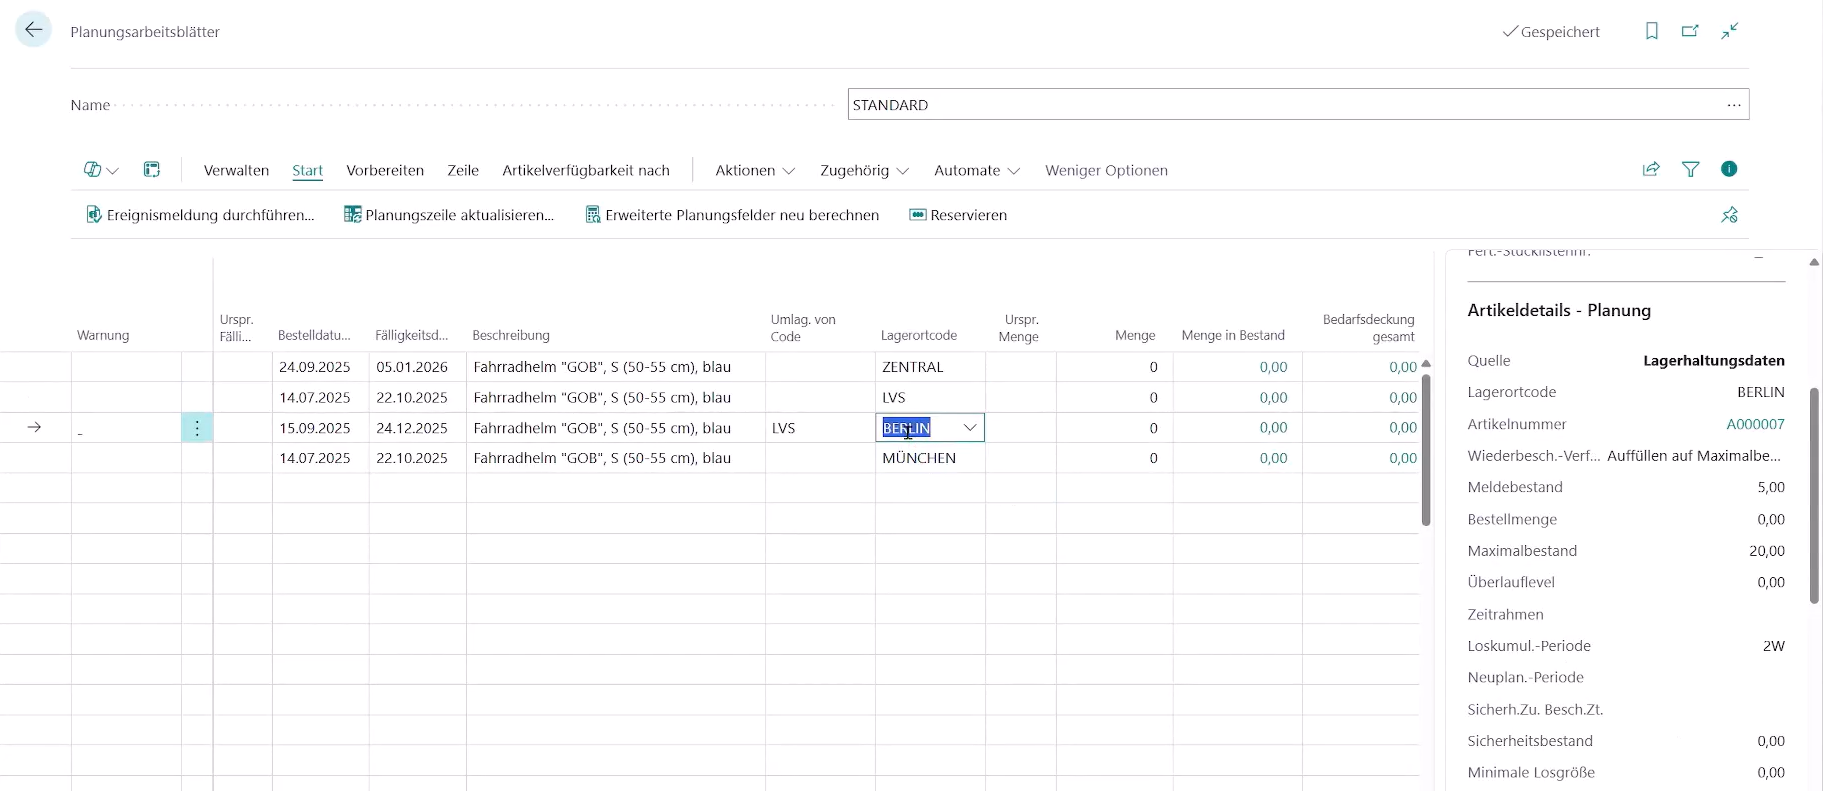Click the pin action bar icon
The height and width of the screenshot is (791, 1823).
(x=1729, y=215)
